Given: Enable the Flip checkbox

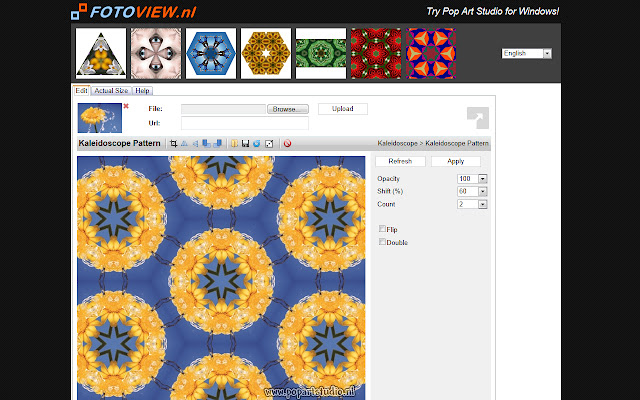Looking at the screenshot, I should click(x=382, y=229).
